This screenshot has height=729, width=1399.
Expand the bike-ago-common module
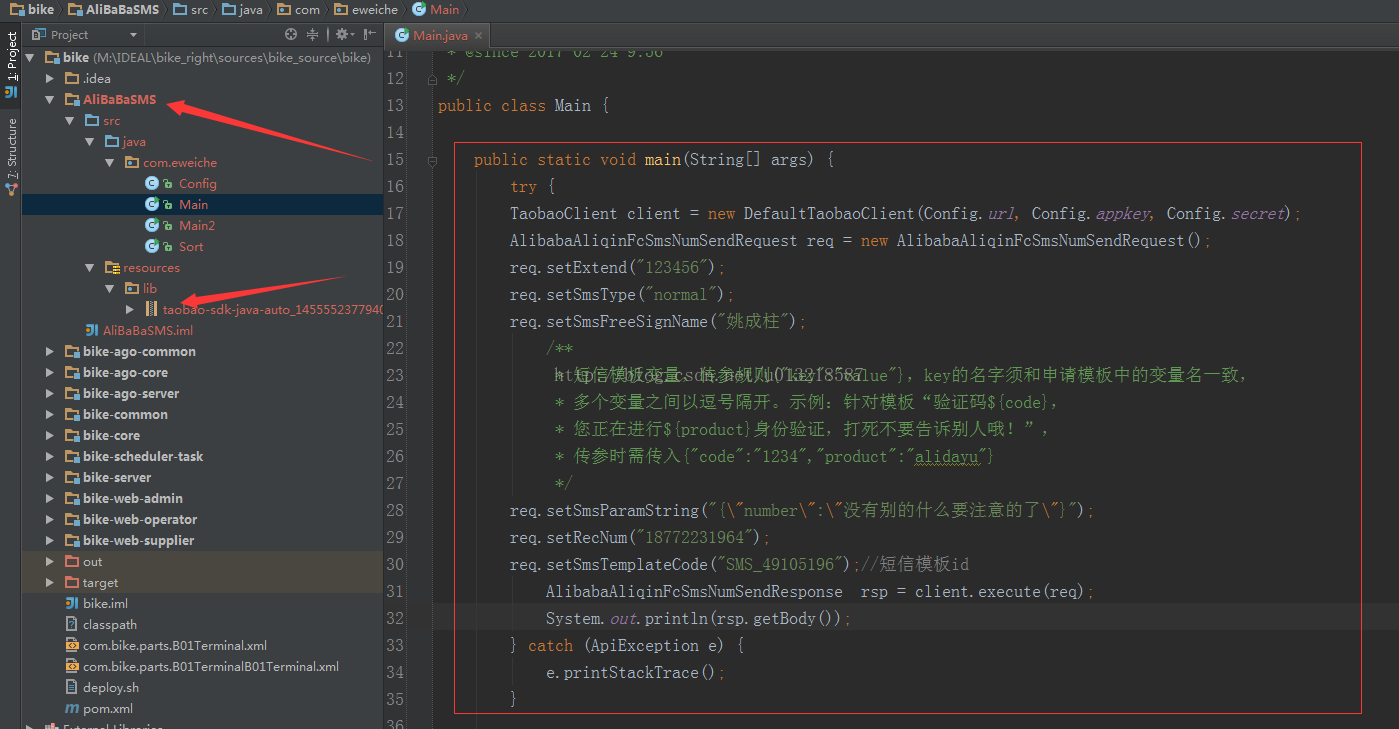coord(50,351)
